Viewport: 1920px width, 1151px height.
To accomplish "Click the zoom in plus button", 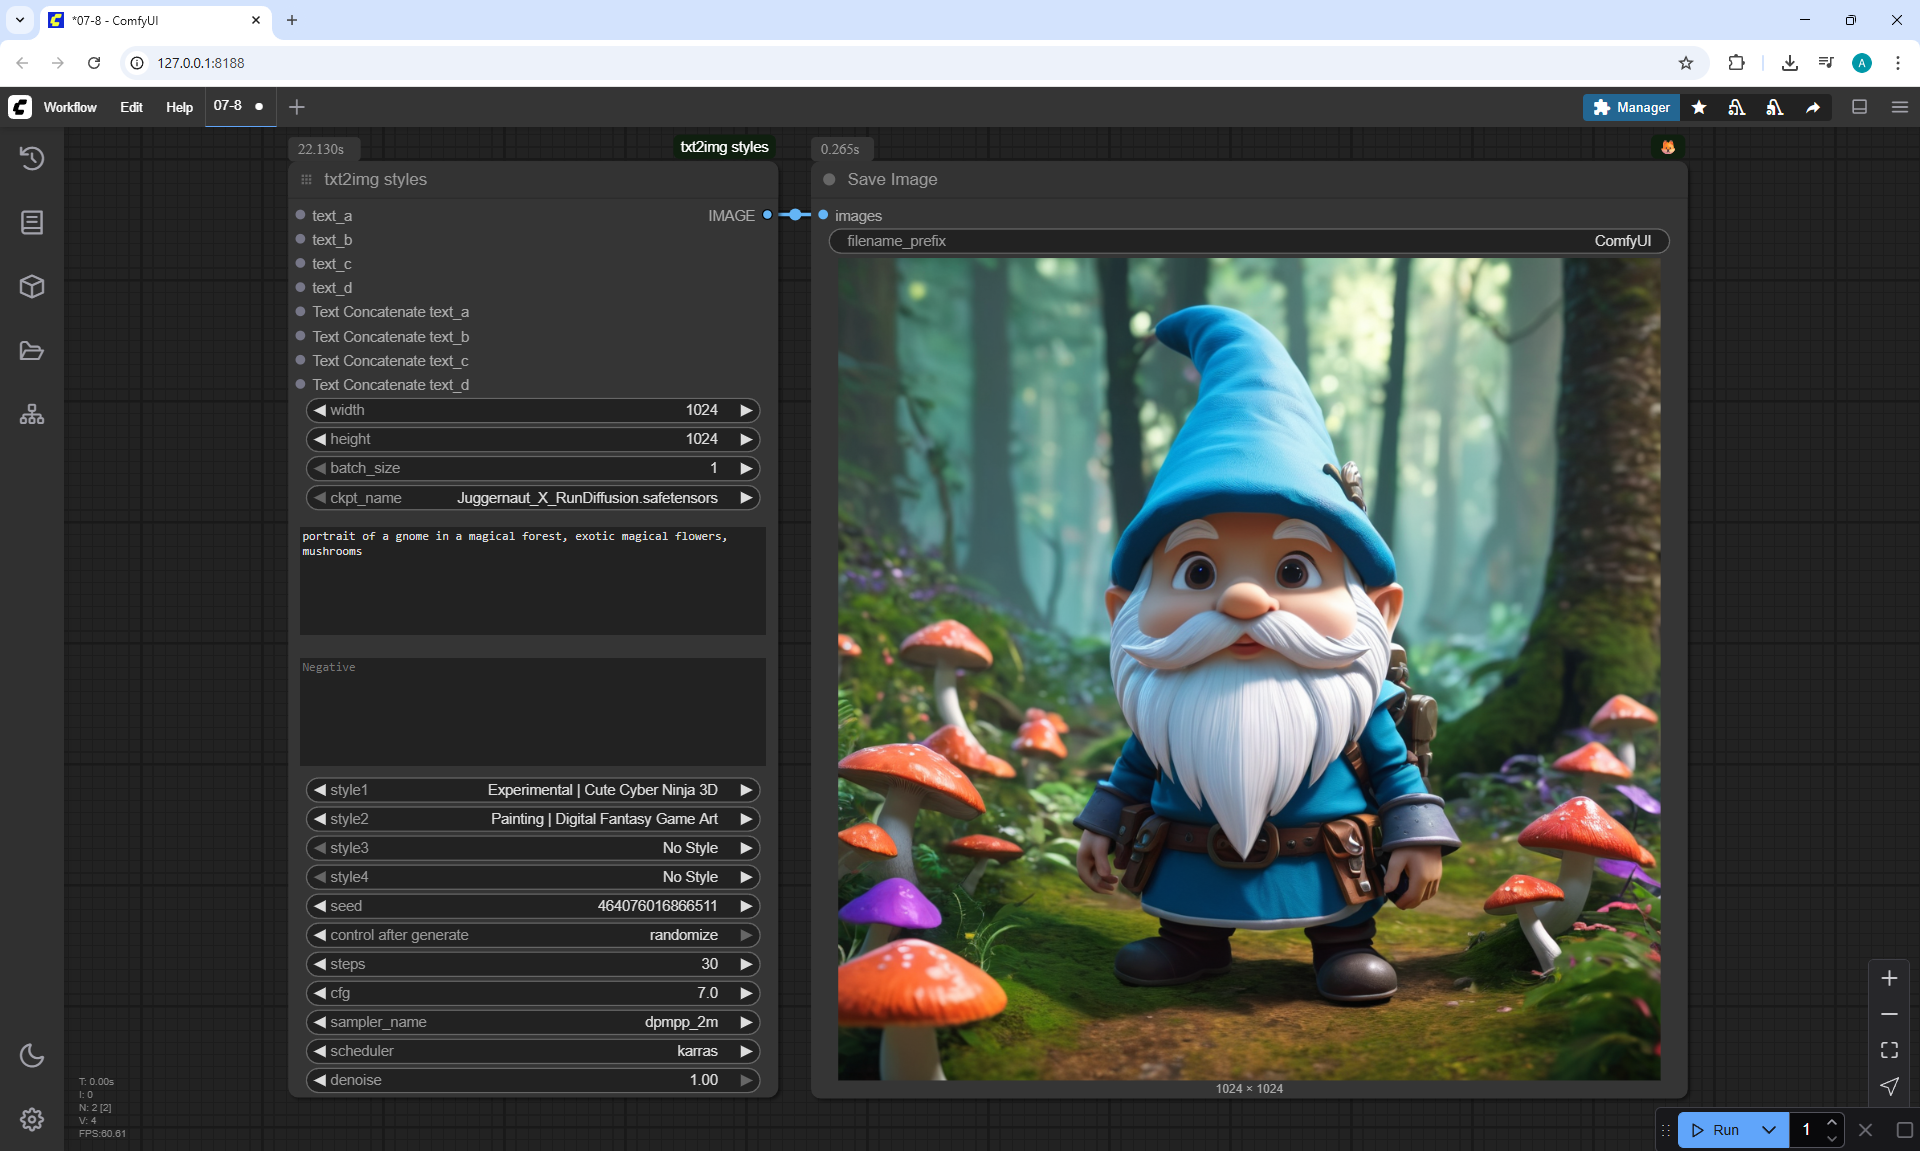I will click(x=1889, y=978).
